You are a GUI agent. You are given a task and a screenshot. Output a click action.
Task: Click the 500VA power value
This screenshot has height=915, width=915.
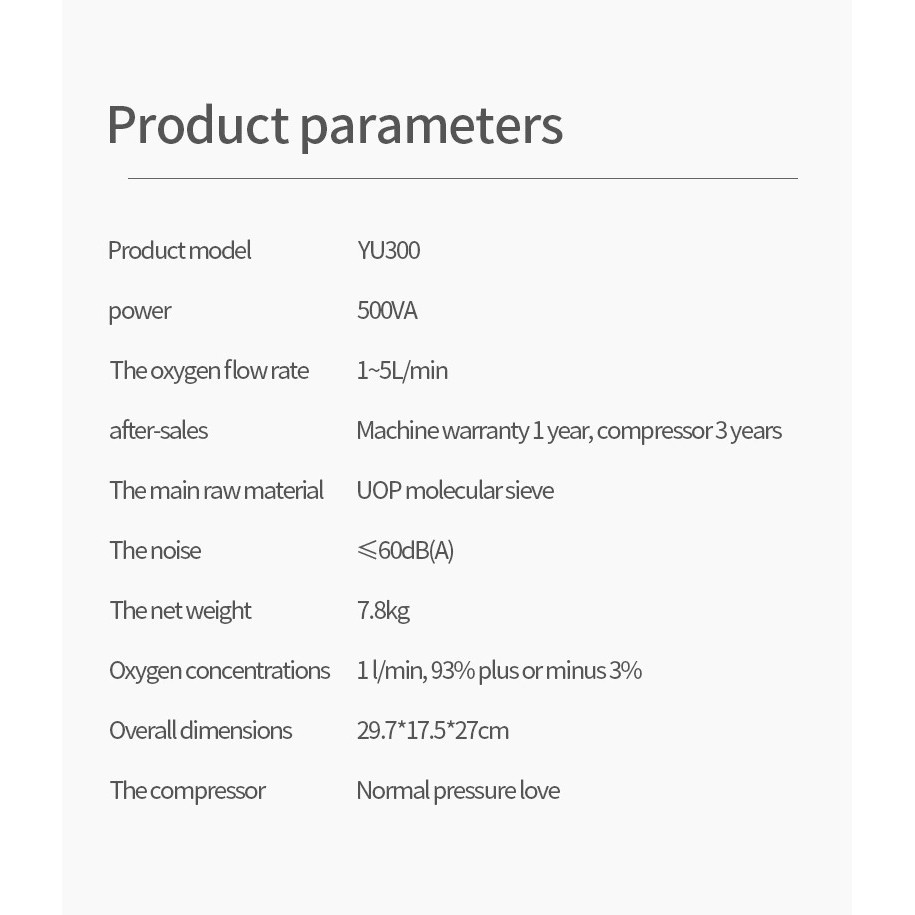387,311
